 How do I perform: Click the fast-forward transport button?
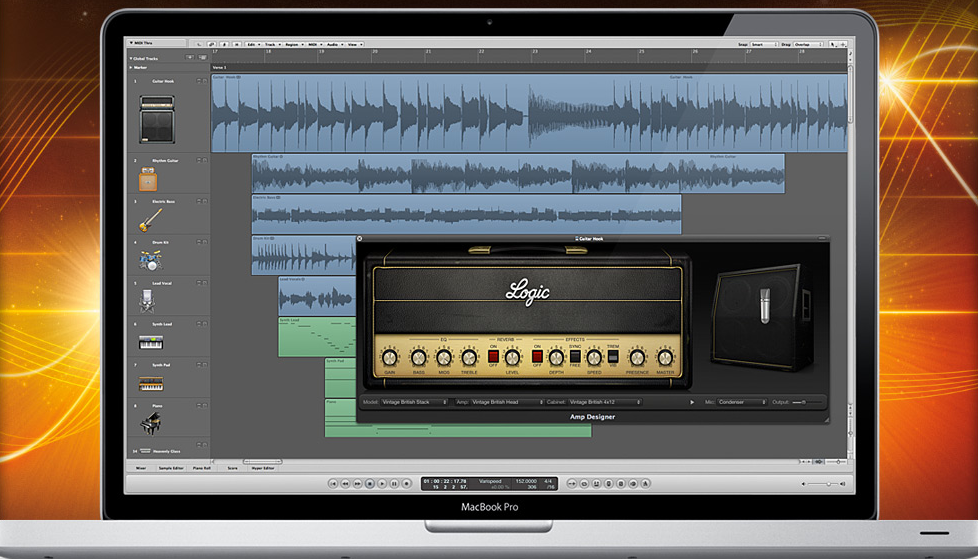point(357,484)
